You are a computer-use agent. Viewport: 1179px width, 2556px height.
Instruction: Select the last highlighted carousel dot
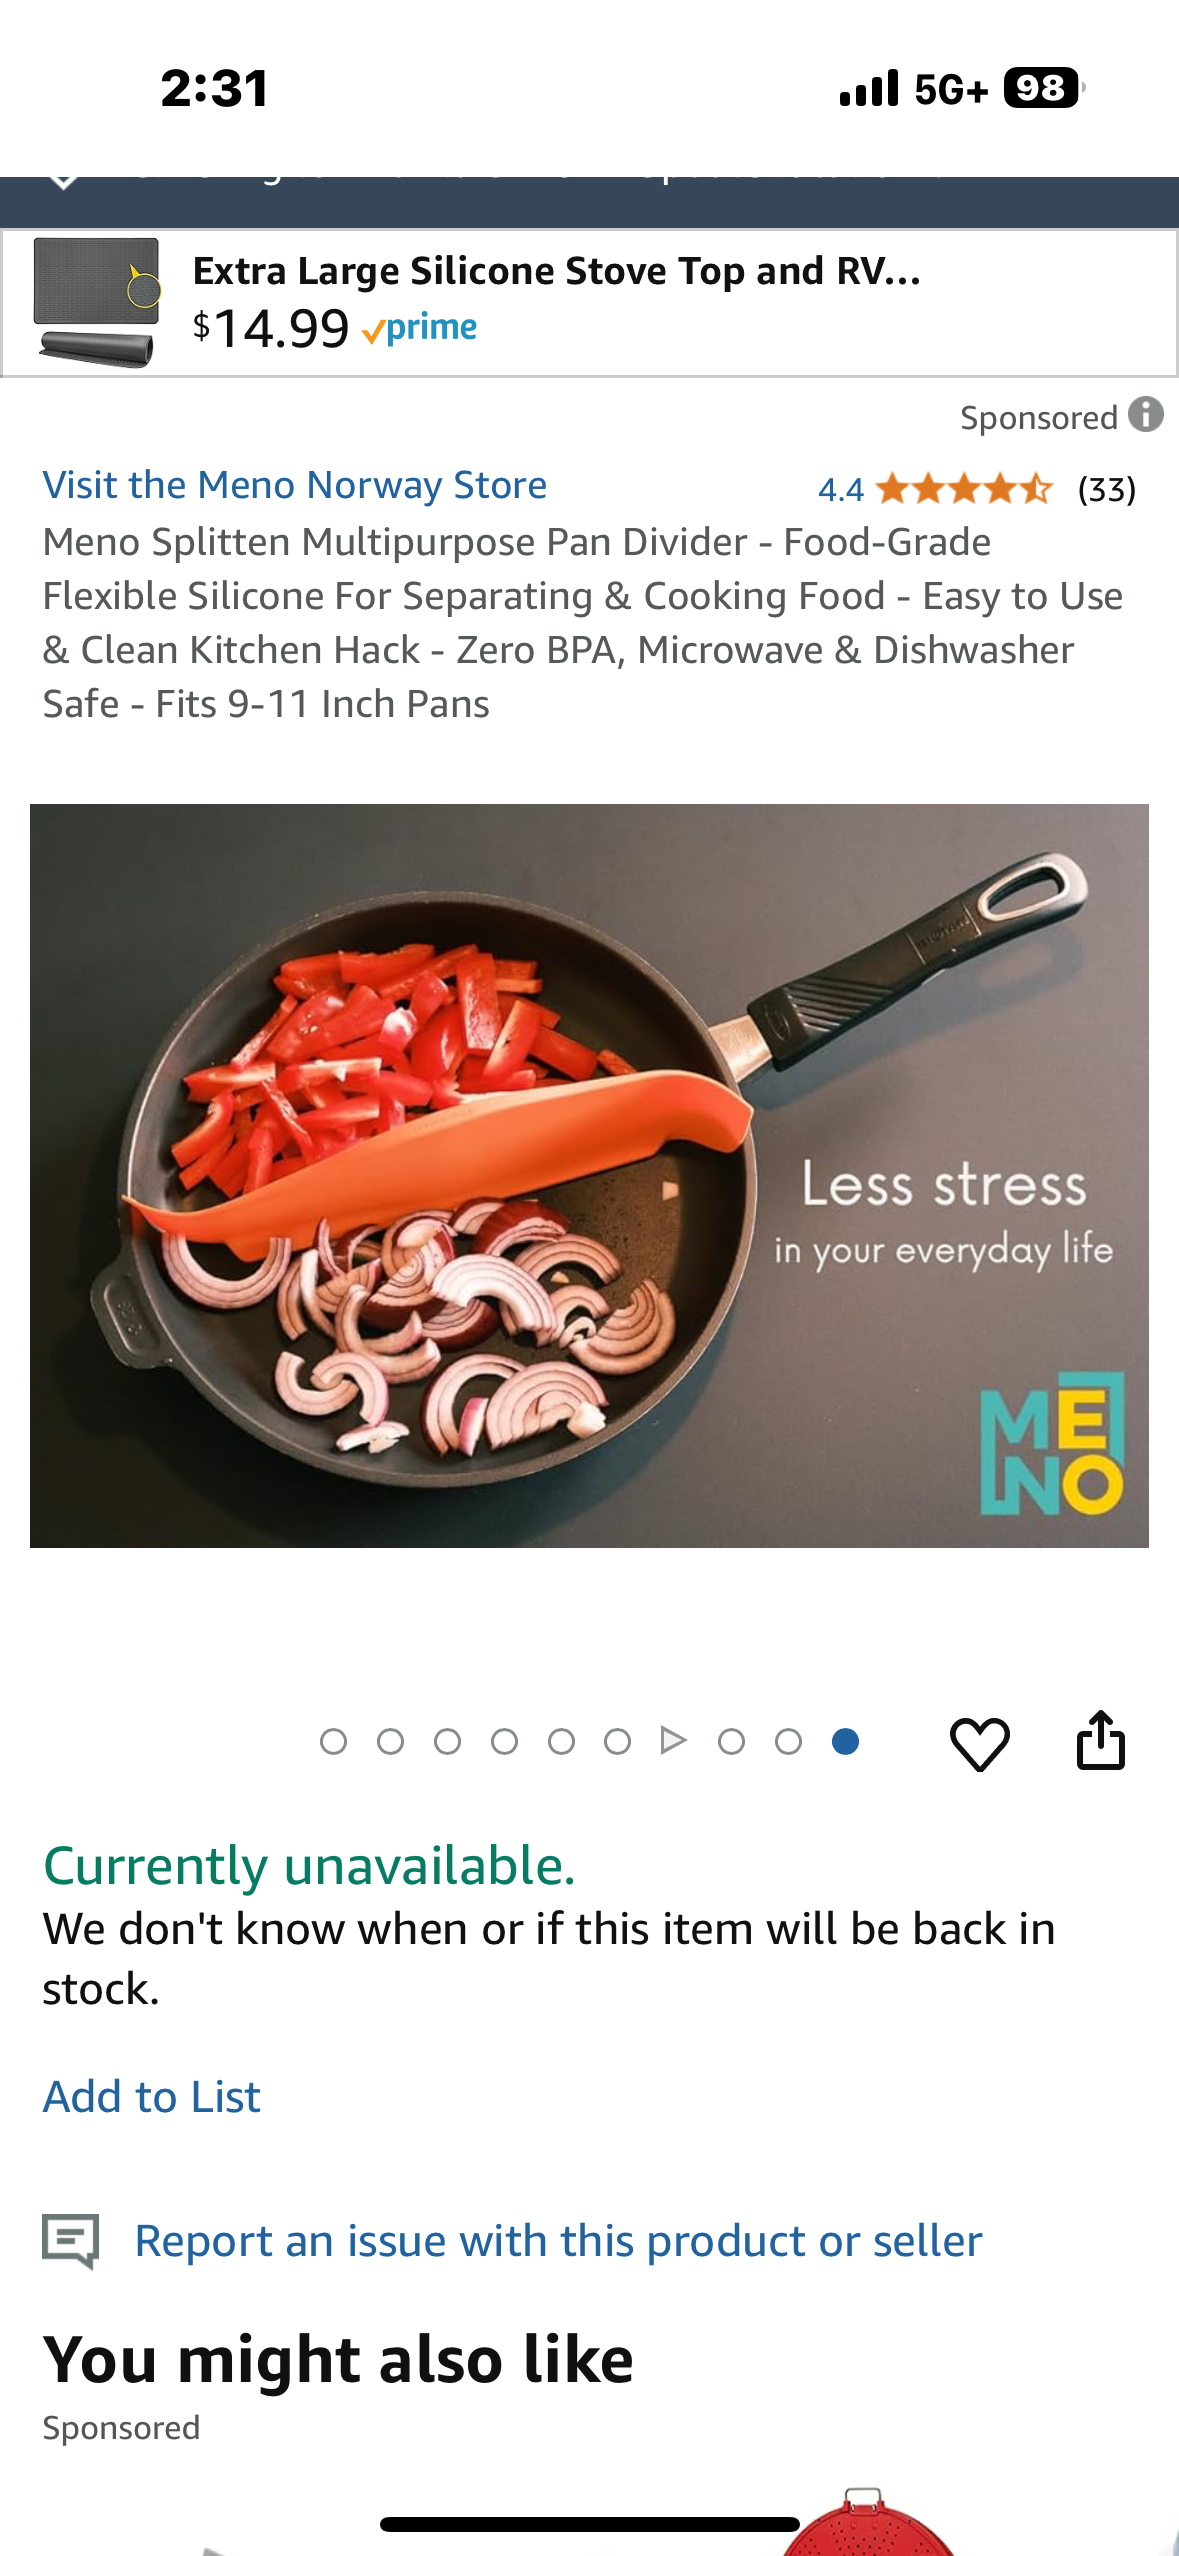pyautogui.click(x=845, y=1742)
